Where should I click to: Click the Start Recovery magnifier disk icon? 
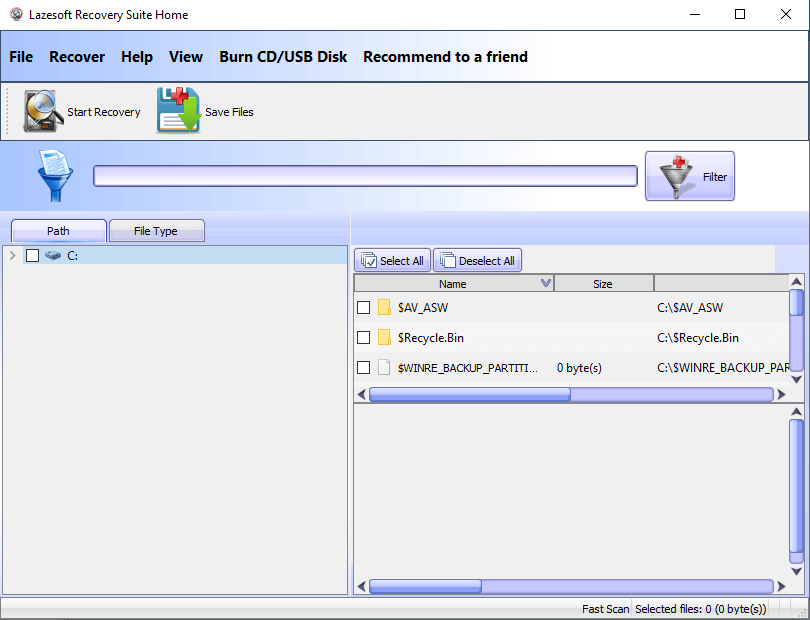coord(43,111)
